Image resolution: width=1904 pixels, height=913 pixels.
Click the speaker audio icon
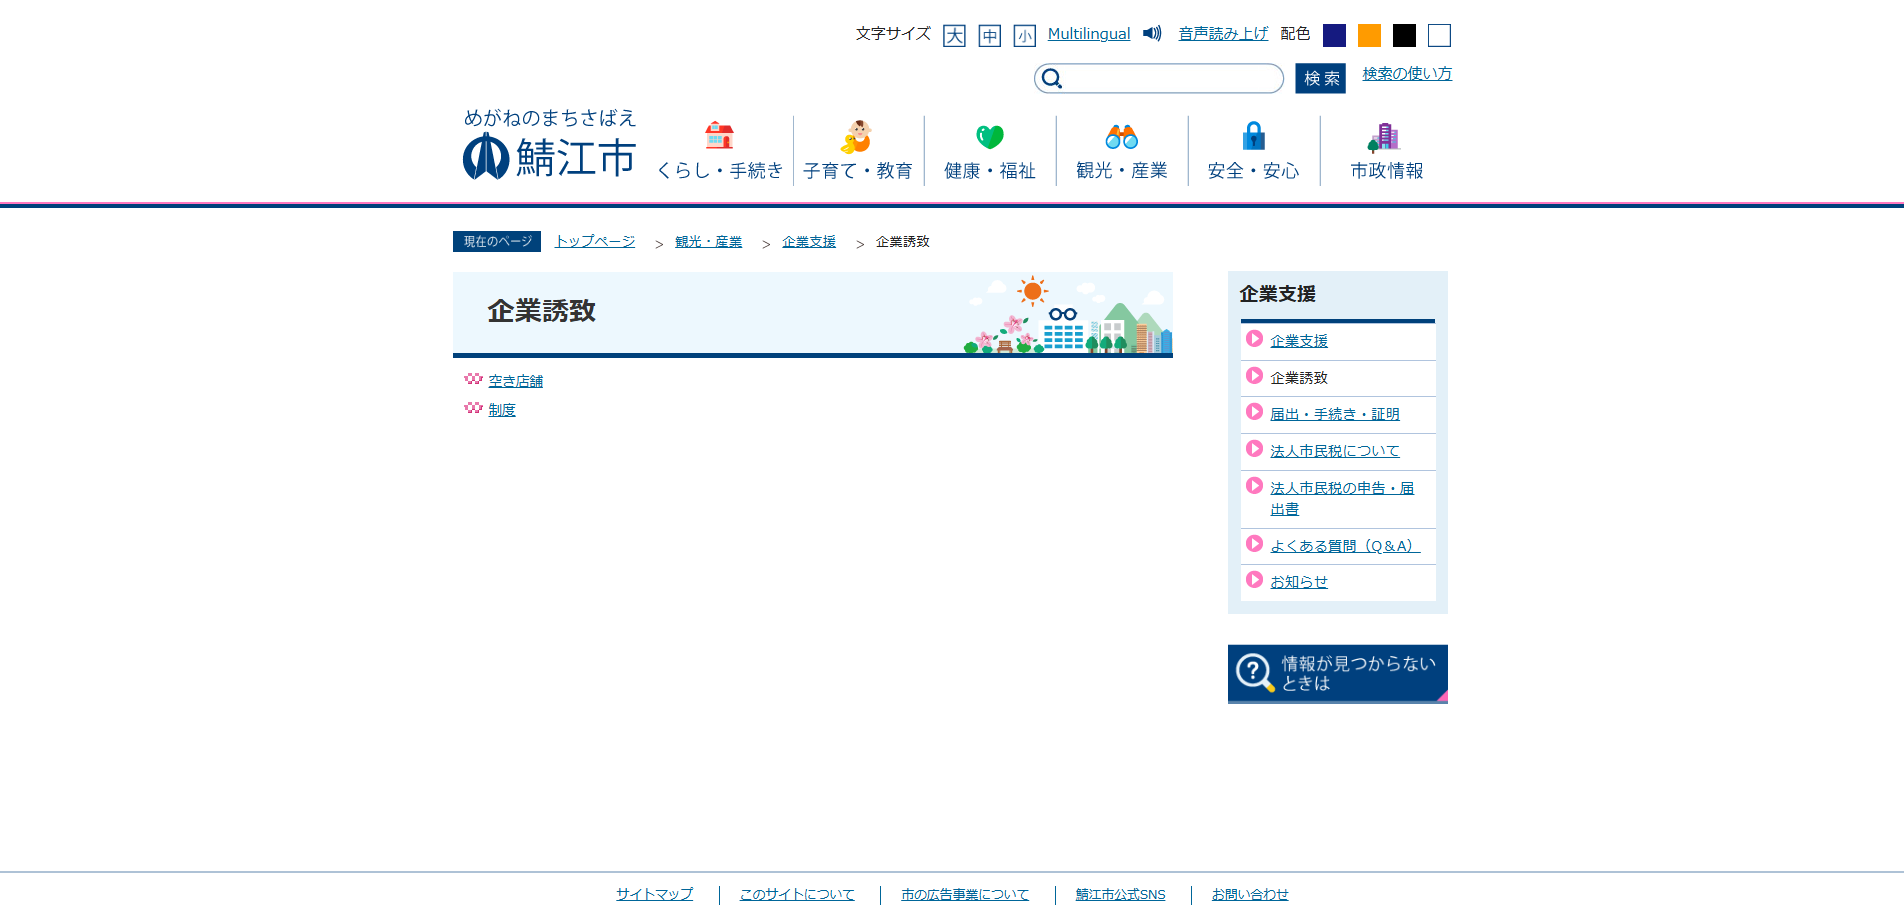pyautogui.click(x=1152, y=34)
